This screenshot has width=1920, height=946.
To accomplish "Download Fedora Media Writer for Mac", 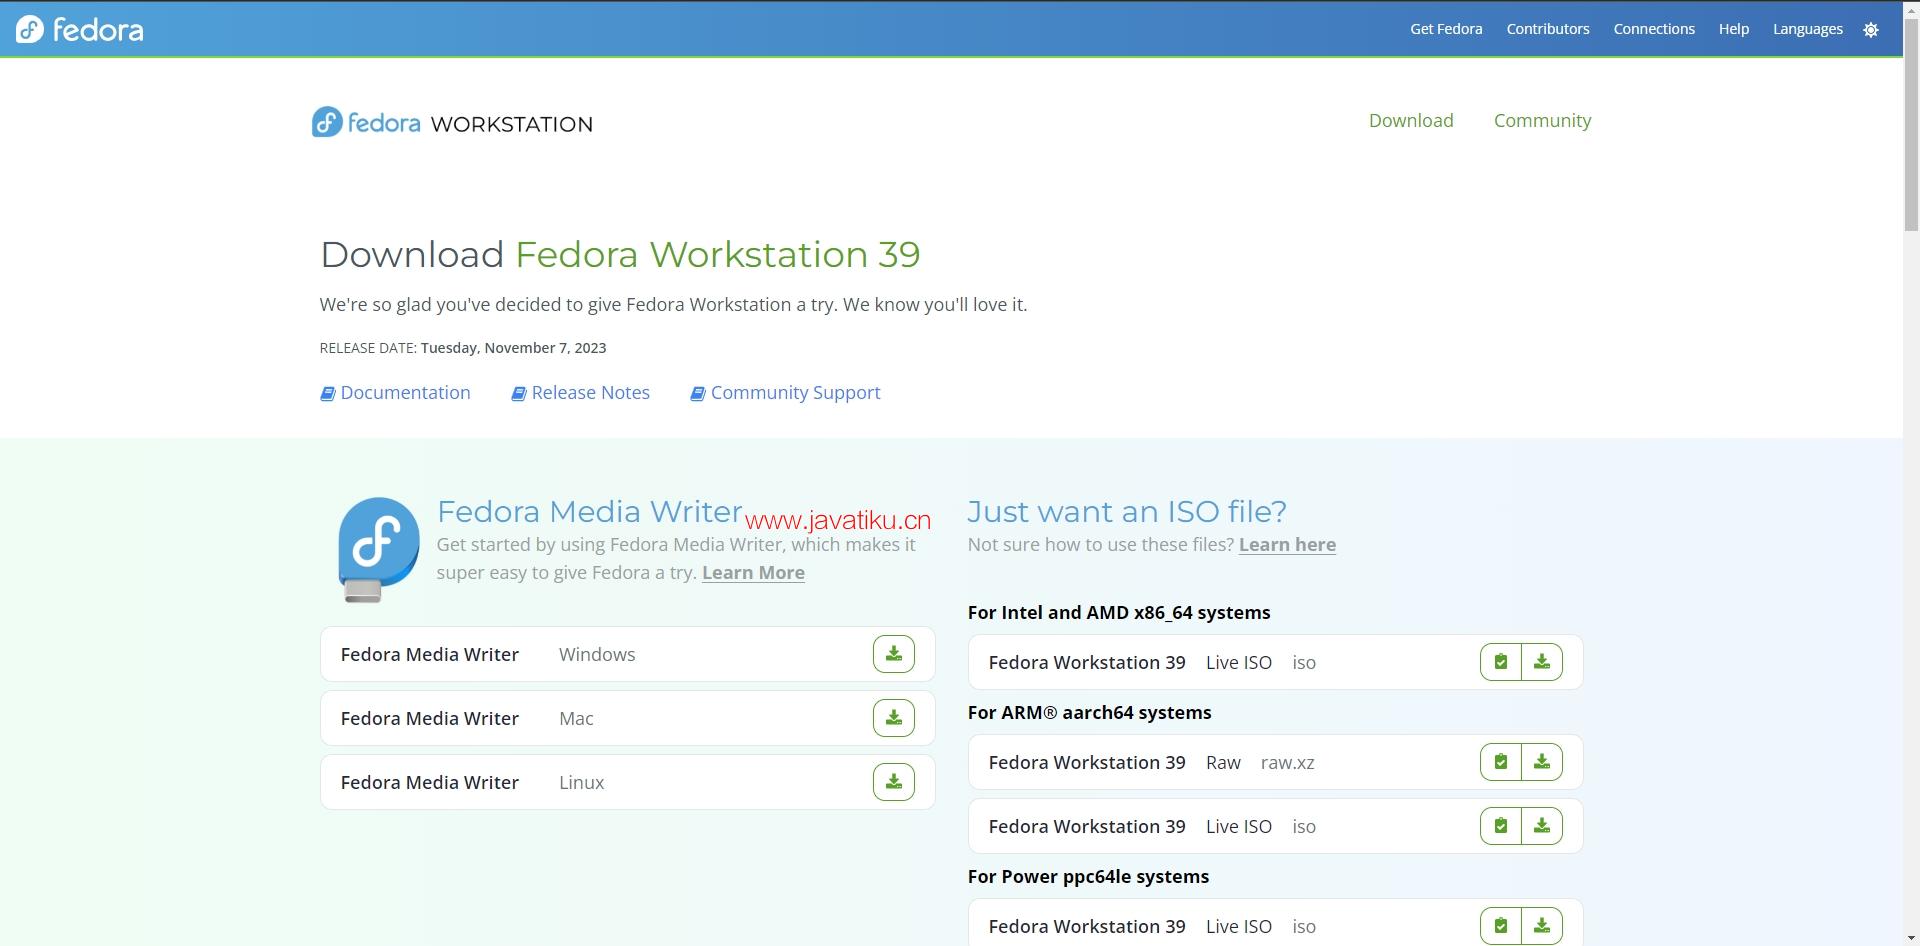I will tap(893, 718).
